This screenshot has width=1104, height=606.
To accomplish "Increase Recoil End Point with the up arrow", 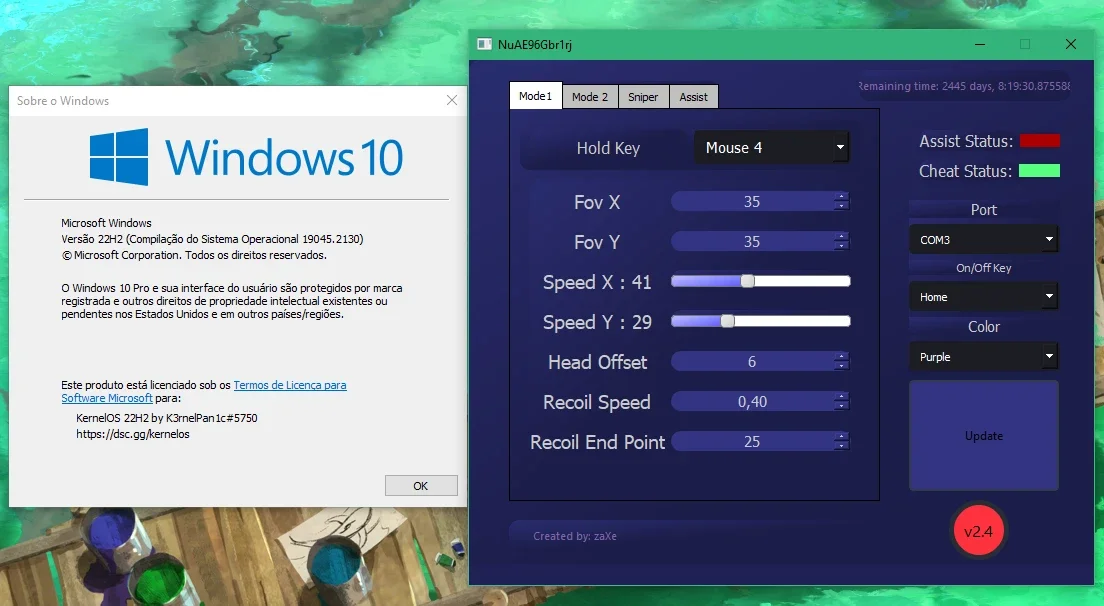I will [841, 437].
